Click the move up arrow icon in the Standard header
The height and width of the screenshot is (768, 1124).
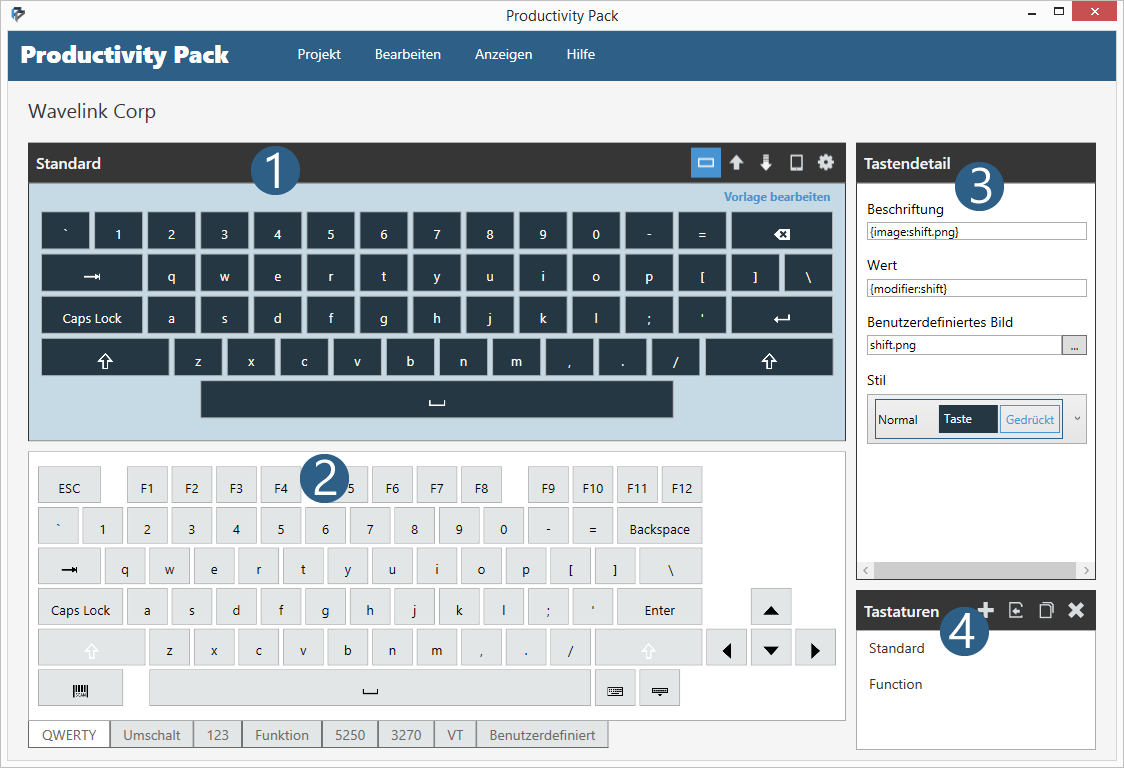pyautogui.click(x=736, y=163)
